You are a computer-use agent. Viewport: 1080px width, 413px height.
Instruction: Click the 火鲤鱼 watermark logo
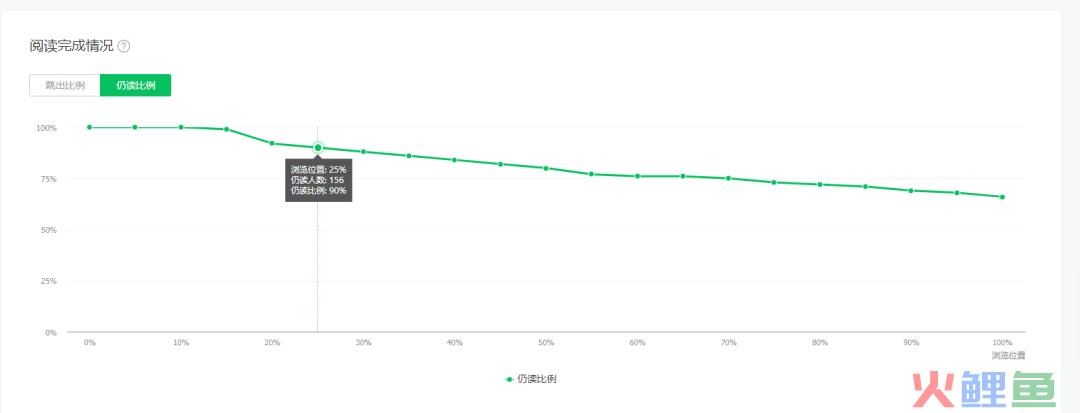(984, 390)
